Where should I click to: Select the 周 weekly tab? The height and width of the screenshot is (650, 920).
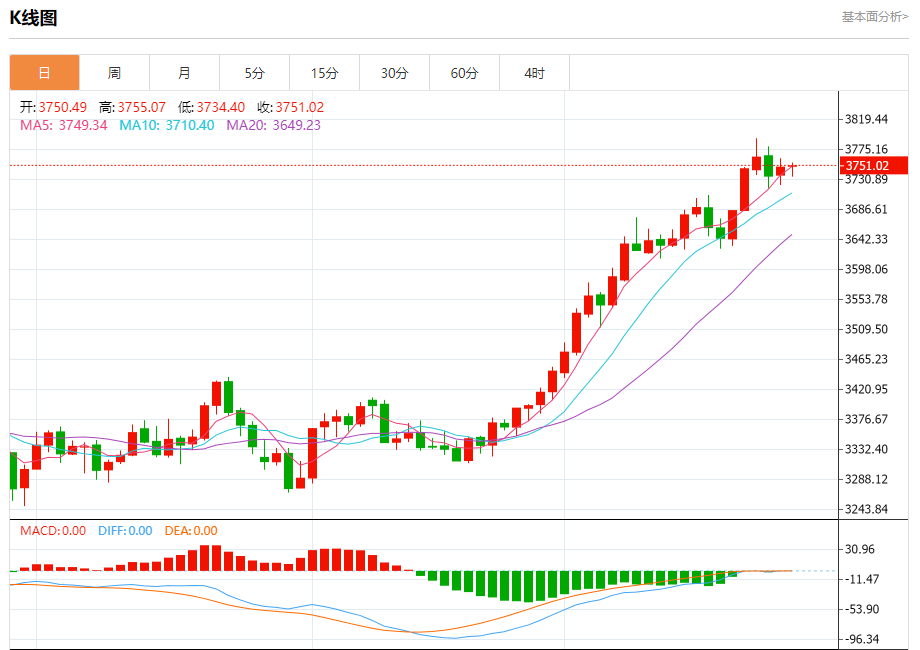pyautogui.click(x=114, y=73)
